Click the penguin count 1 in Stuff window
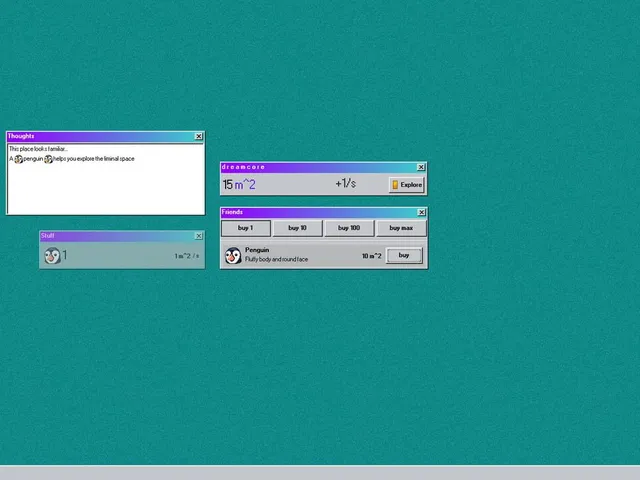The height and width of the screenshot is (480, 640). tap(65, 256)
